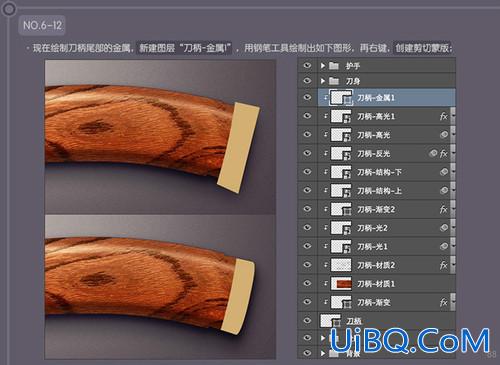Image resolution: width=500 pixels, height=365 pixels.
Task: Click the layer name 刀柄-光1
Action: point(372,247)
